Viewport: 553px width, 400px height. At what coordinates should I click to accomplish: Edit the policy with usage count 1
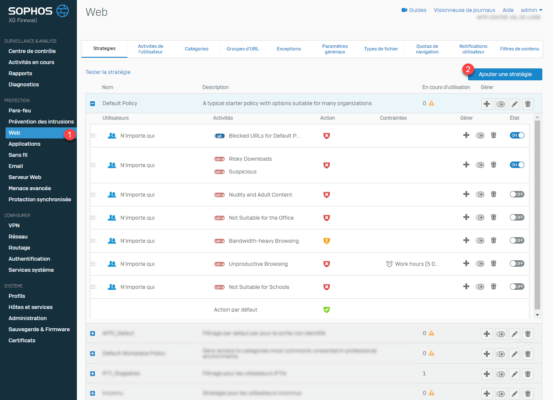coord(514,374)
